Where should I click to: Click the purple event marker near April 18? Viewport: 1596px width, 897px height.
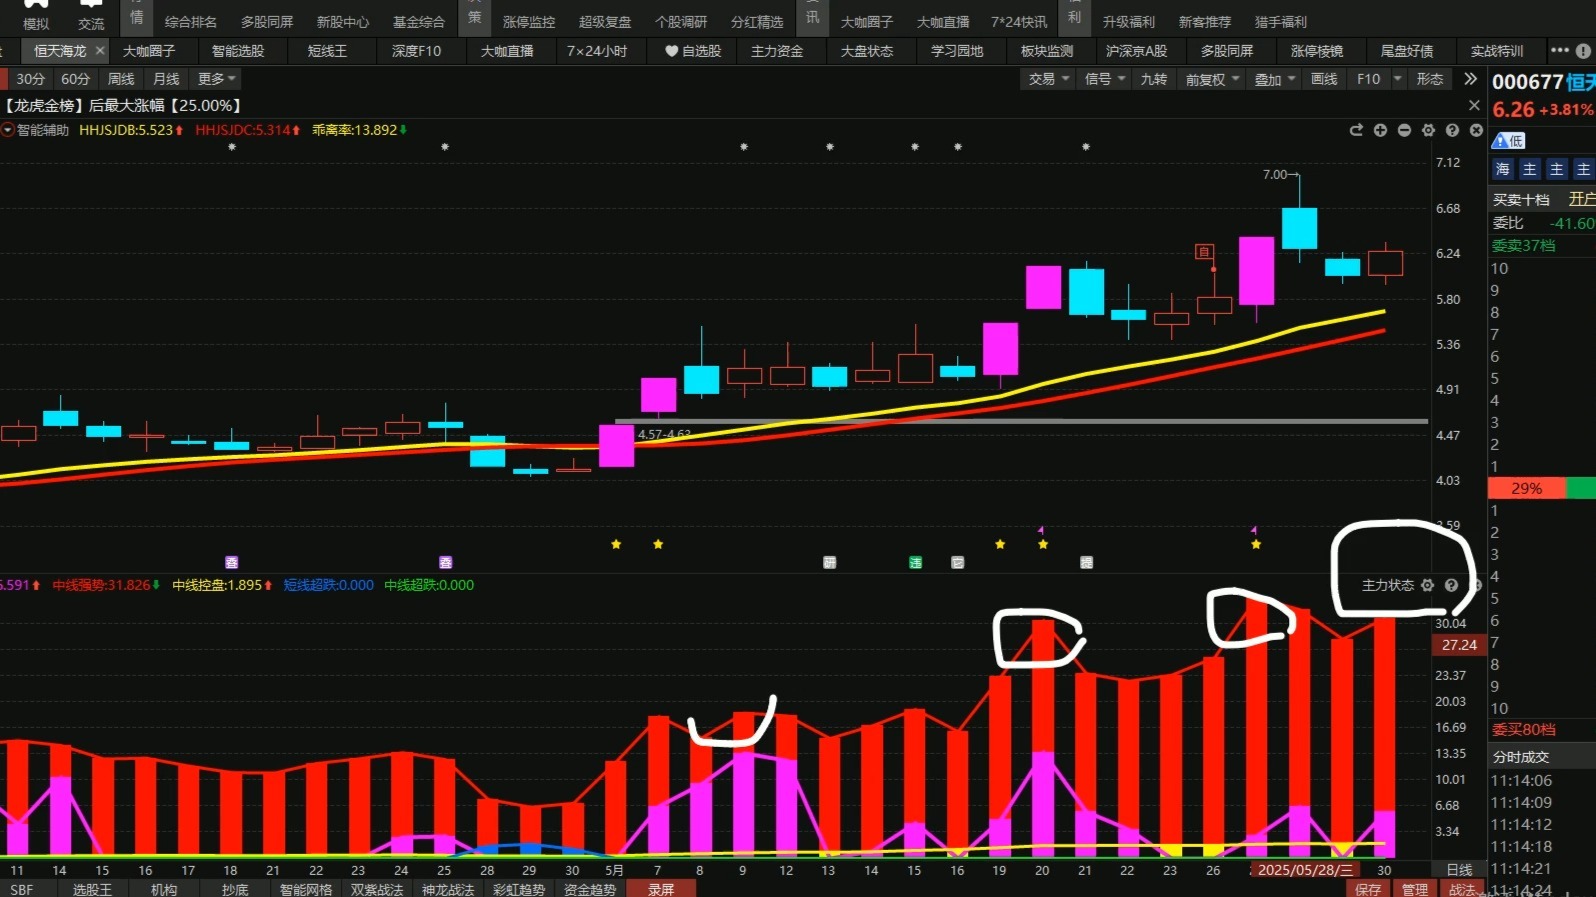coord(232,563)
